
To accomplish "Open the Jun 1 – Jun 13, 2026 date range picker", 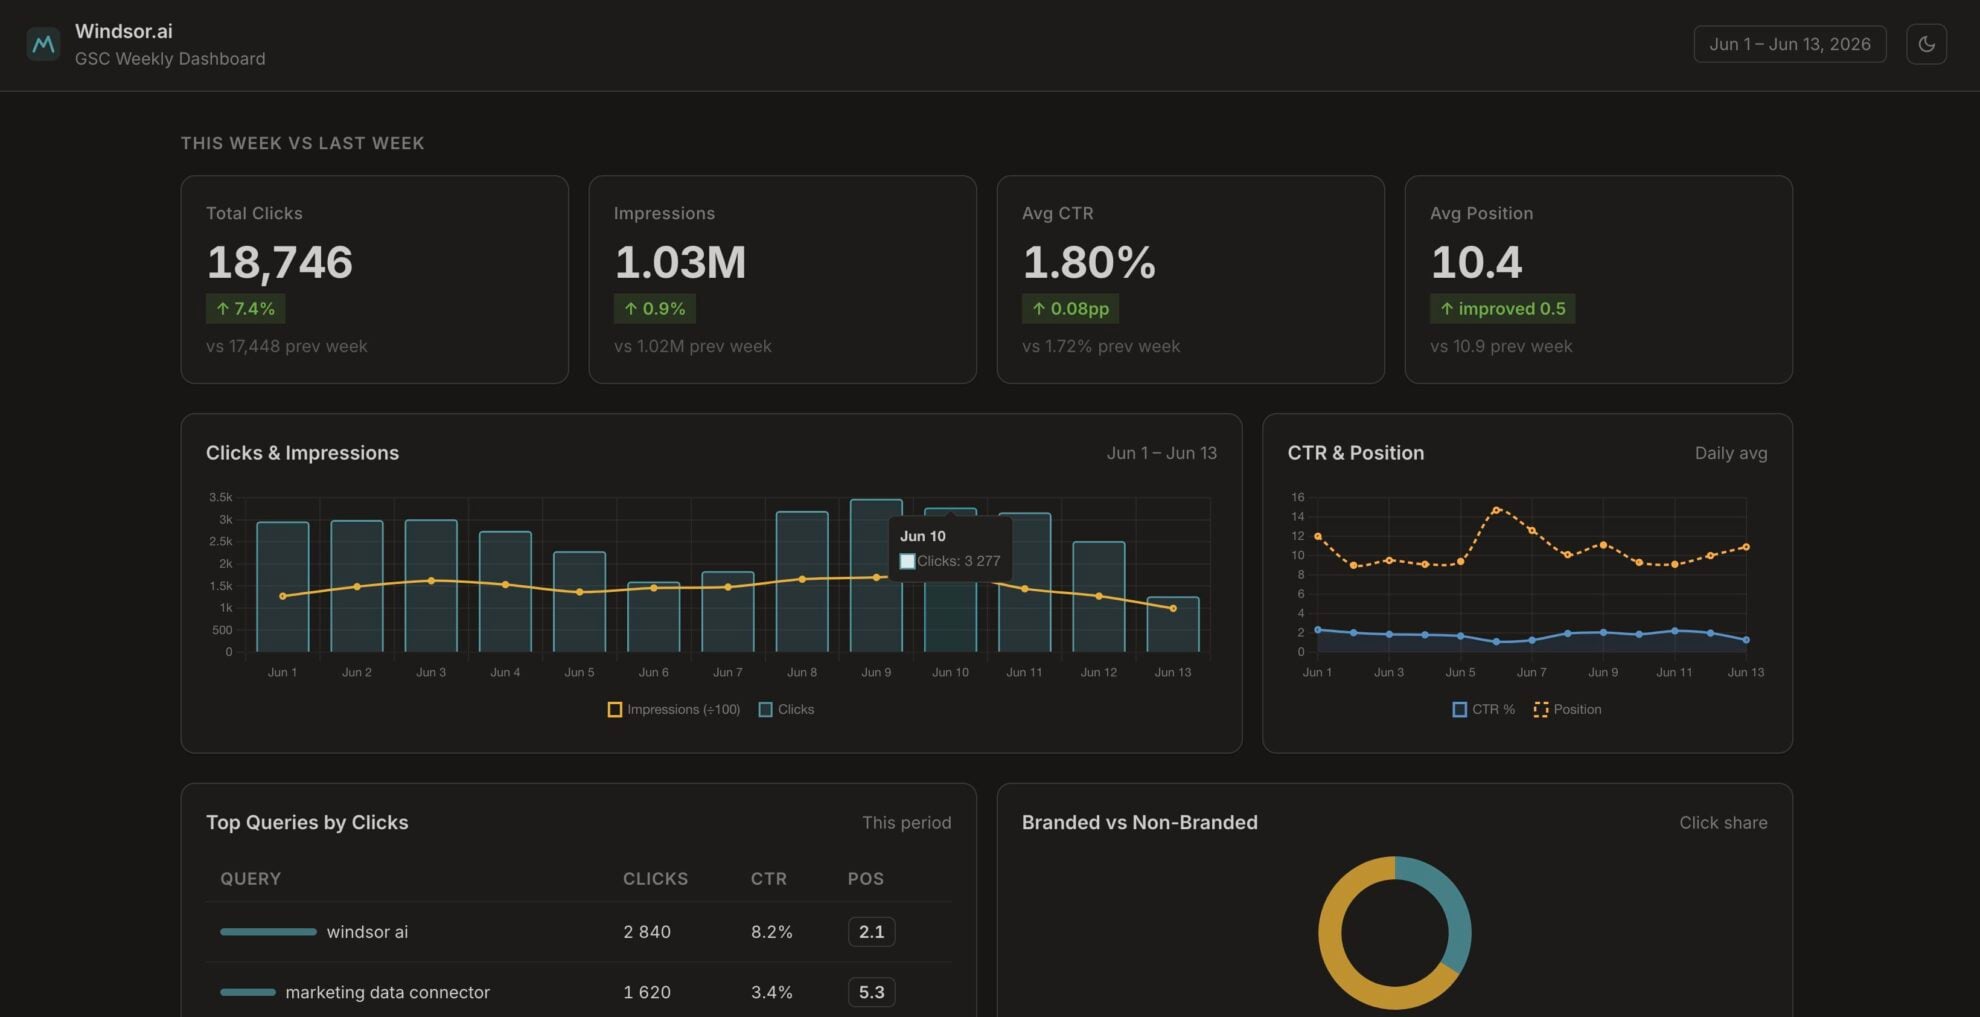I will 1790,44.
